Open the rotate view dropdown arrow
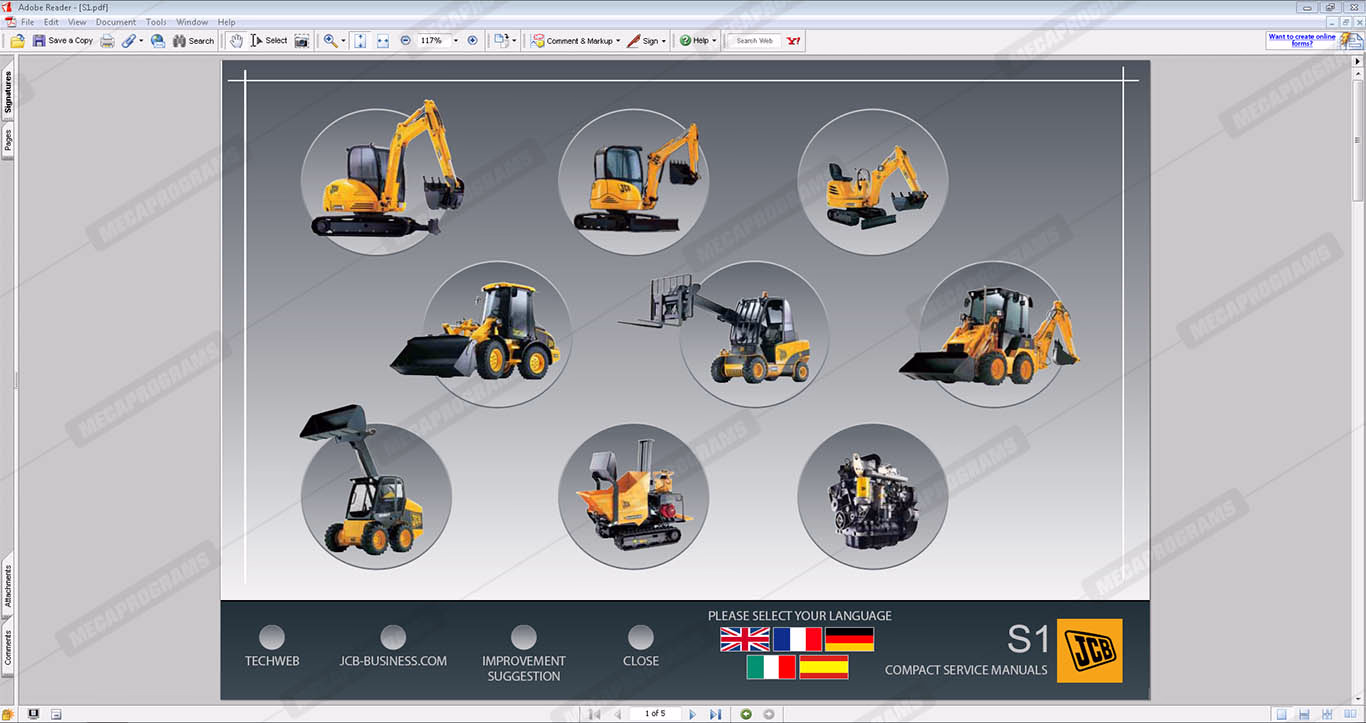The height and width of the screenshot is (723, 1366). tap(514, 41)
